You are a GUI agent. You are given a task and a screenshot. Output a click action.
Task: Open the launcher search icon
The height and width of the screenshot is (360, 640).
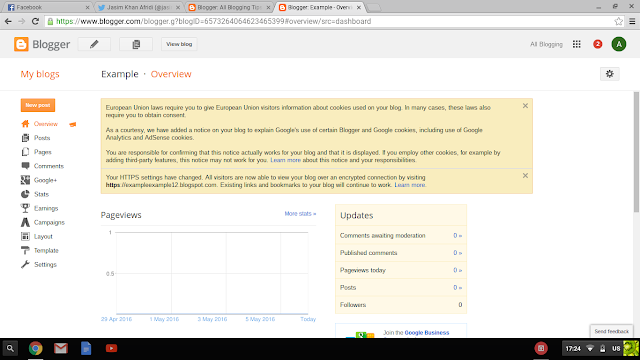pos(10,349)
